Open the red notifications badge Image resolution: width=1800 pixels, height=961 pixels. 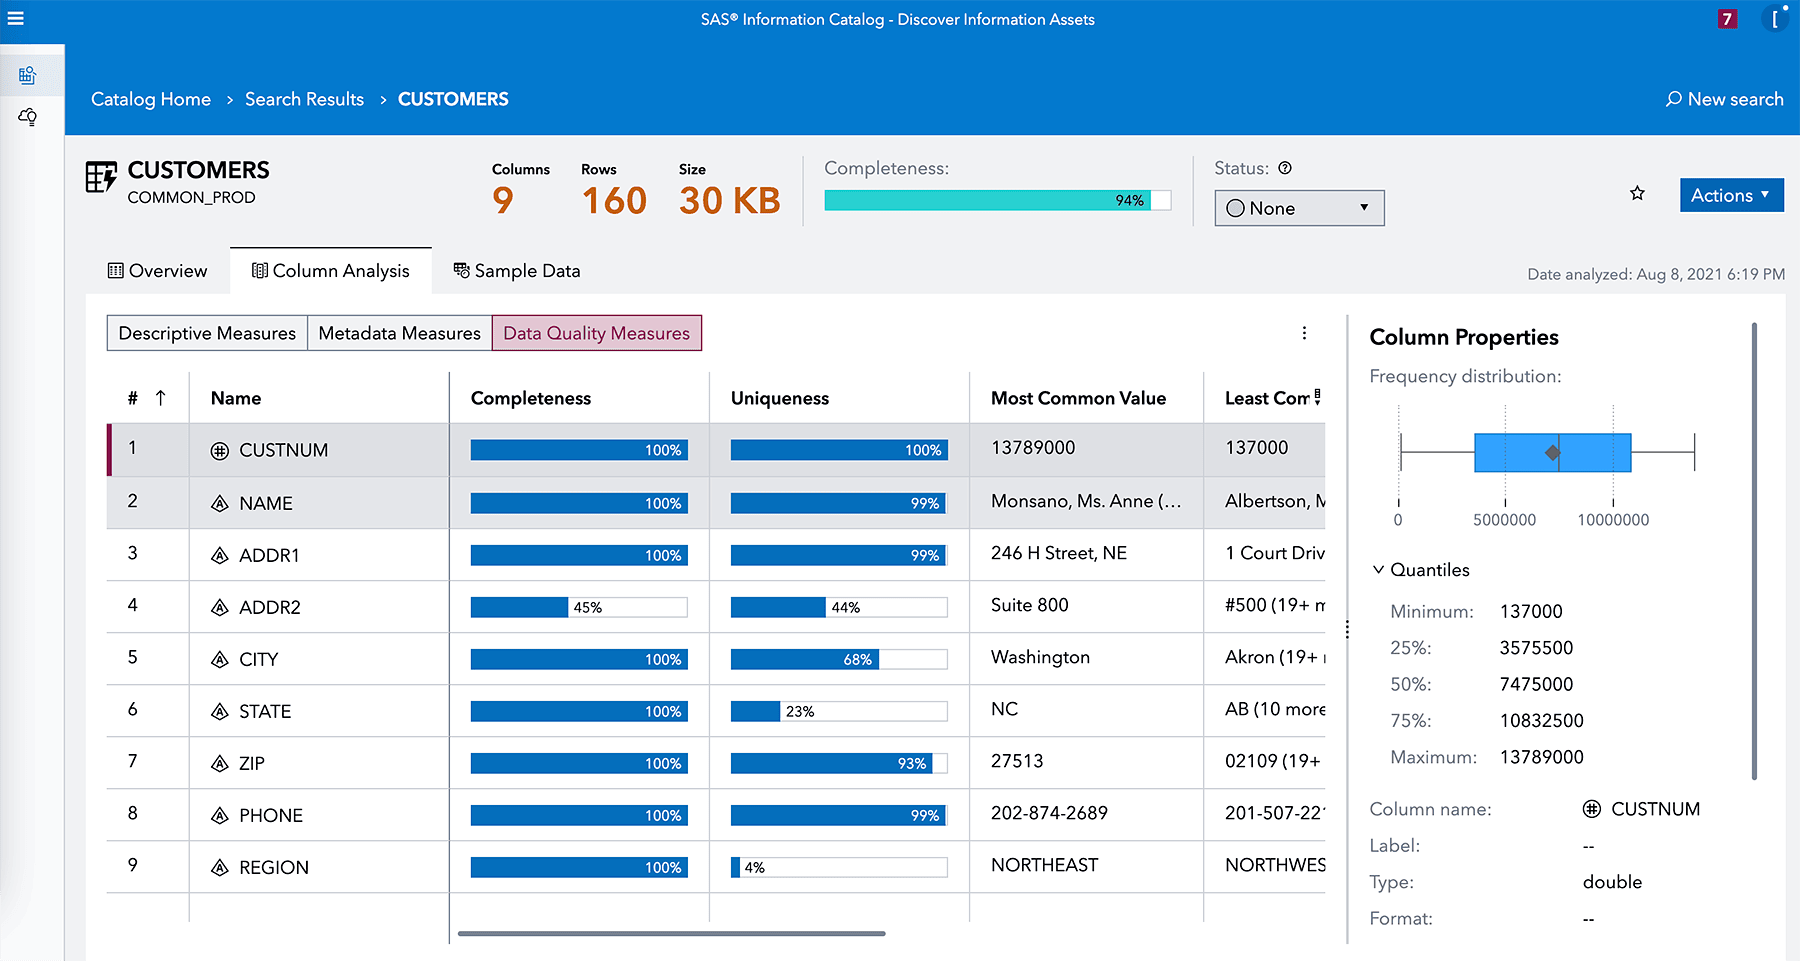pyautogui.click(x=1727, y=19)
